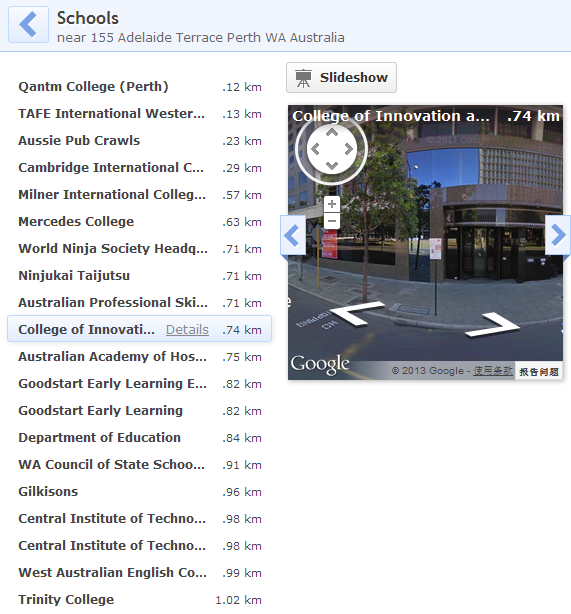
Task: Move along the right street arrow
Action: click(x=493, y=325)
